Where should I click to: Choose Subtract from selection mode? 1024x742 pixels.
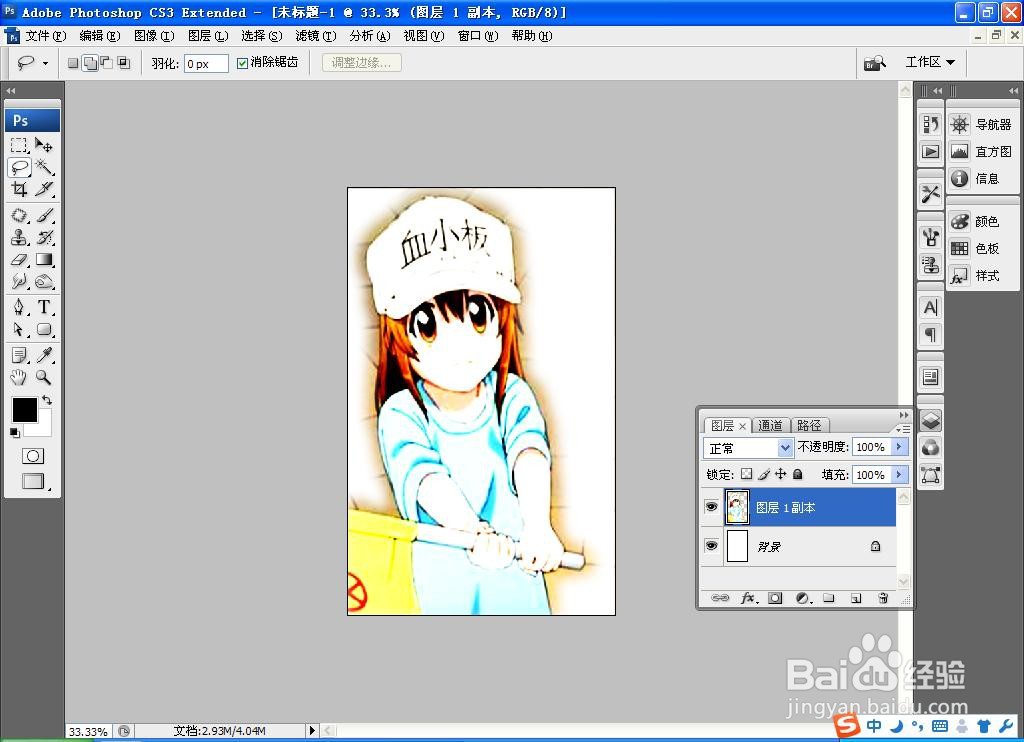[x=106, y=63]
